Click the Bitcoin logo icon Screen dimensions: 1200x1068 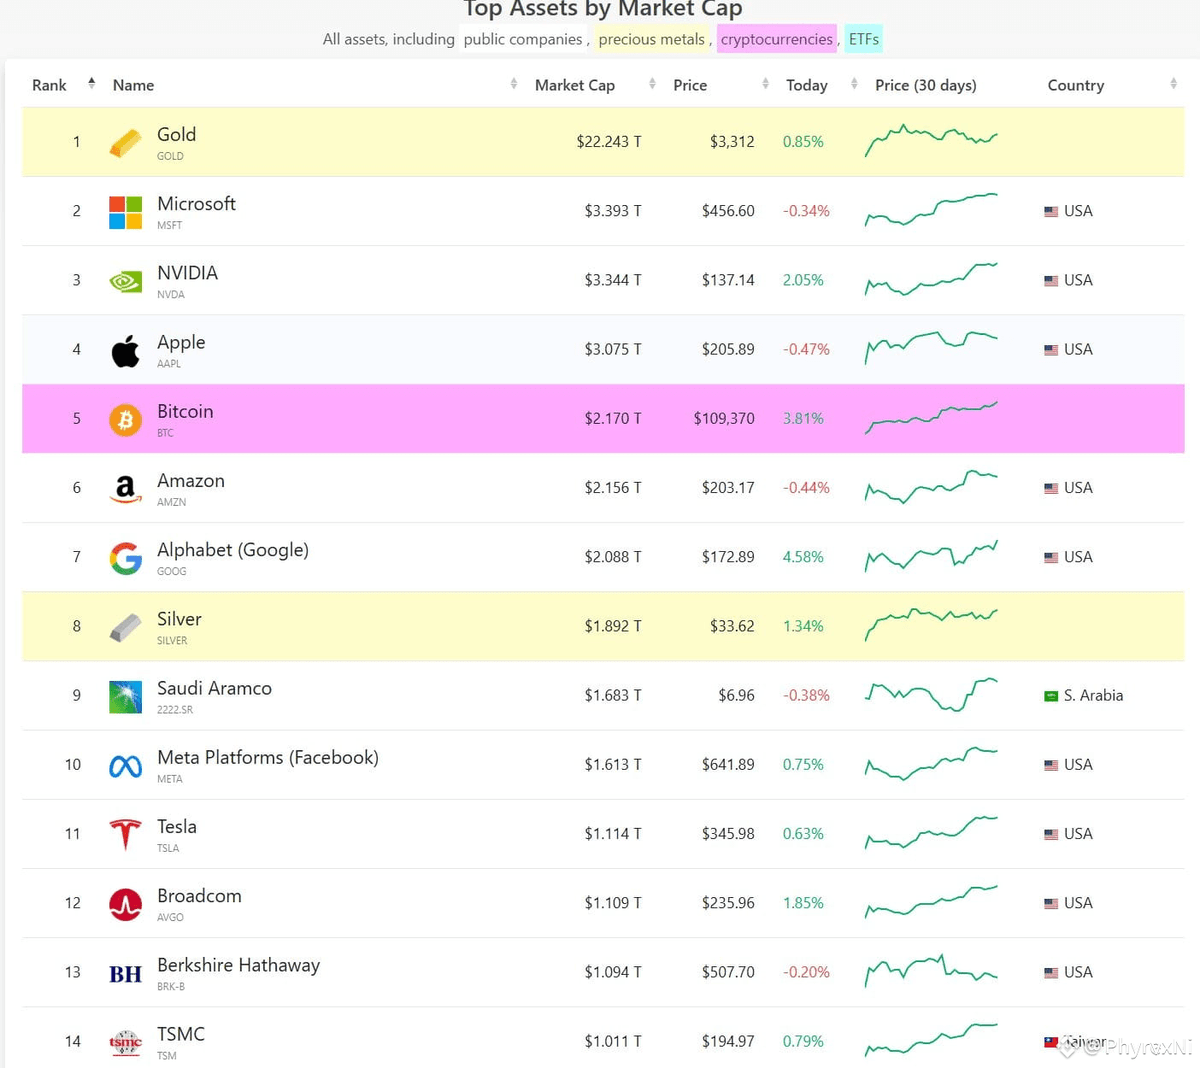click(125, 420)
